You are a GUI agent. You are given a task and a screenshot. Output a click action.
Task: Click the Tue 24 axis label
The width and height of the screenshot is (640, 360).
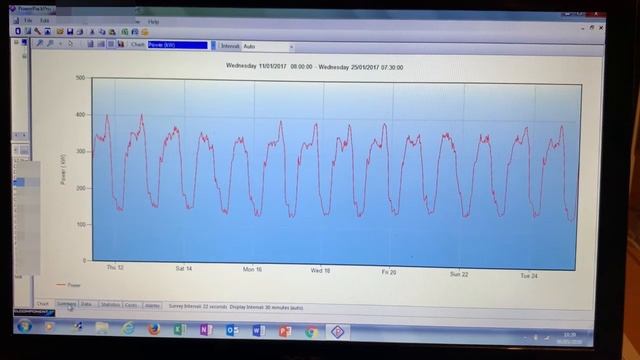(529, 276)
